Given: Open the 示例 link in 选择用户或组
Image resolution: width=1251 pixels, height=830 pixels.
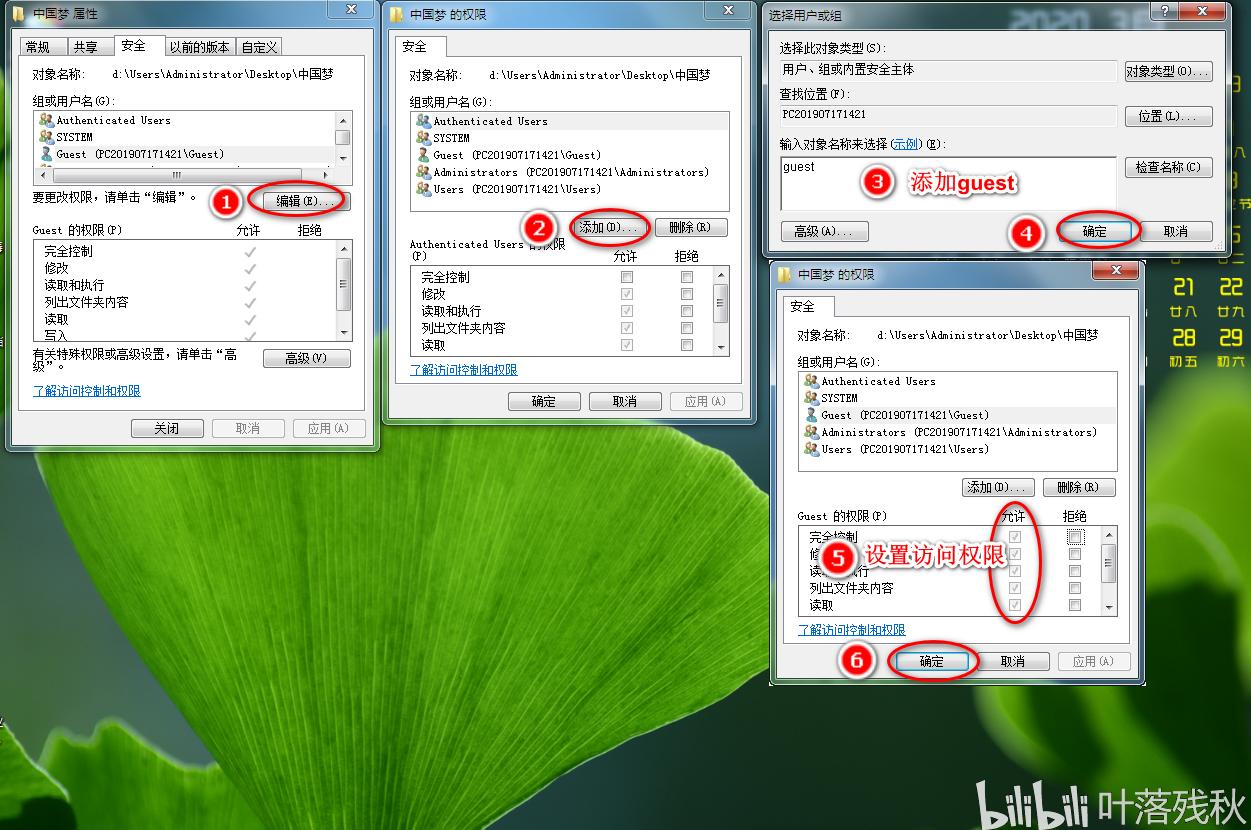Looking at the screenshot, I should [x=906, y=144].
